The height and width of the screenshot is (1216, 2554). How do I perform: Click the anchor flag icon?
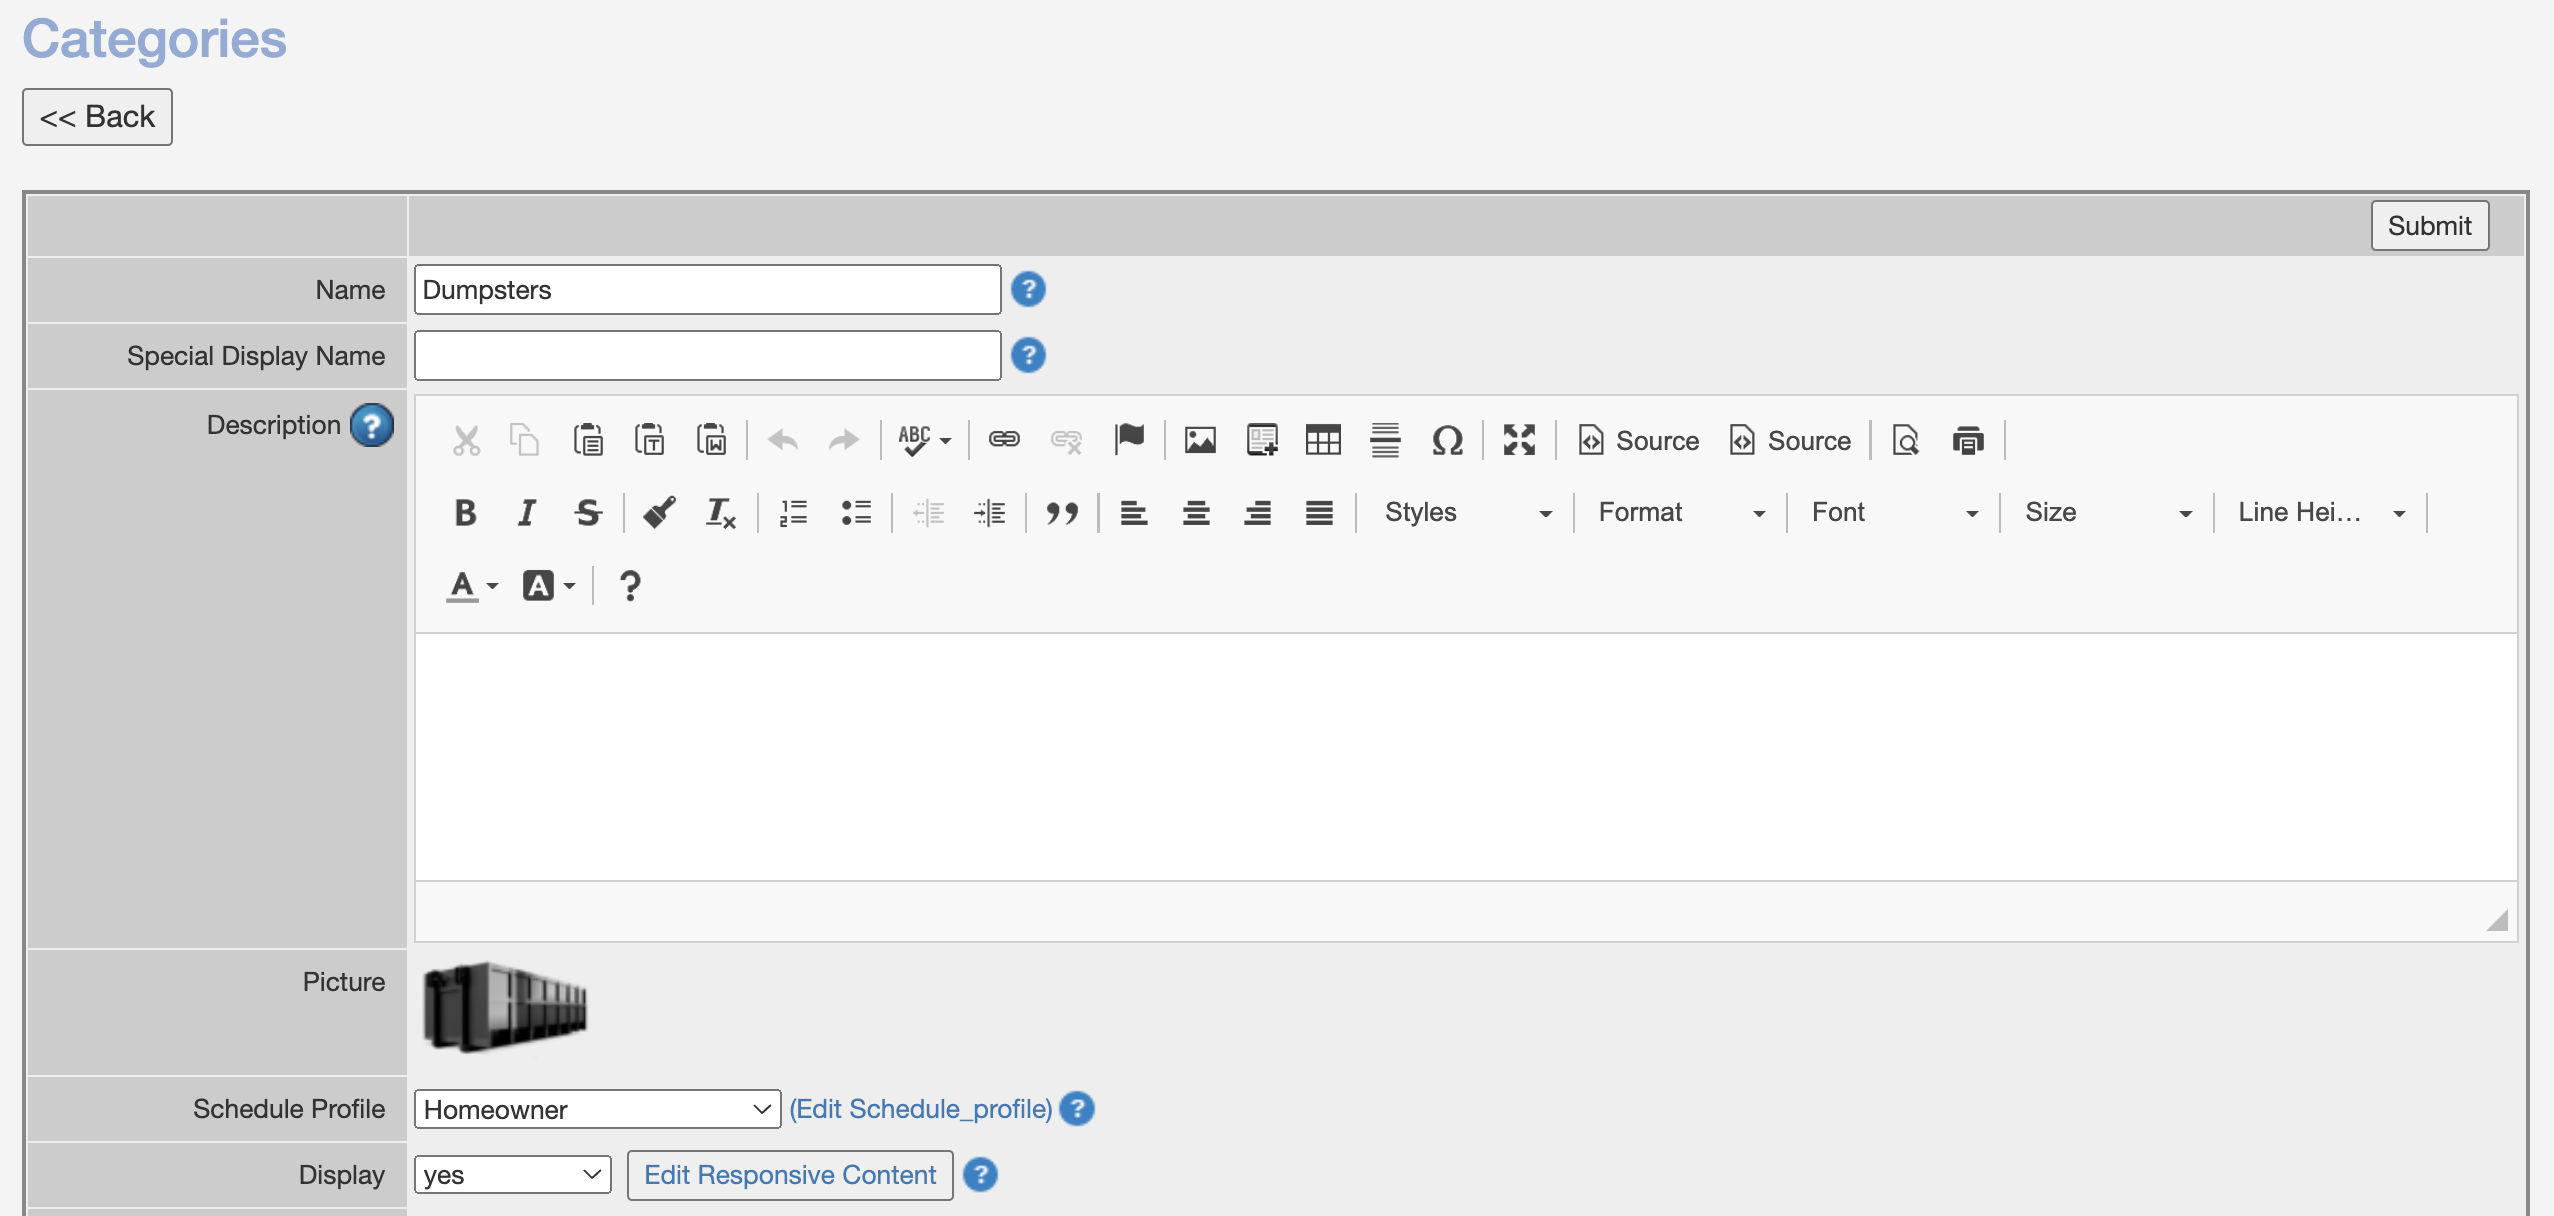point(1130,440)
